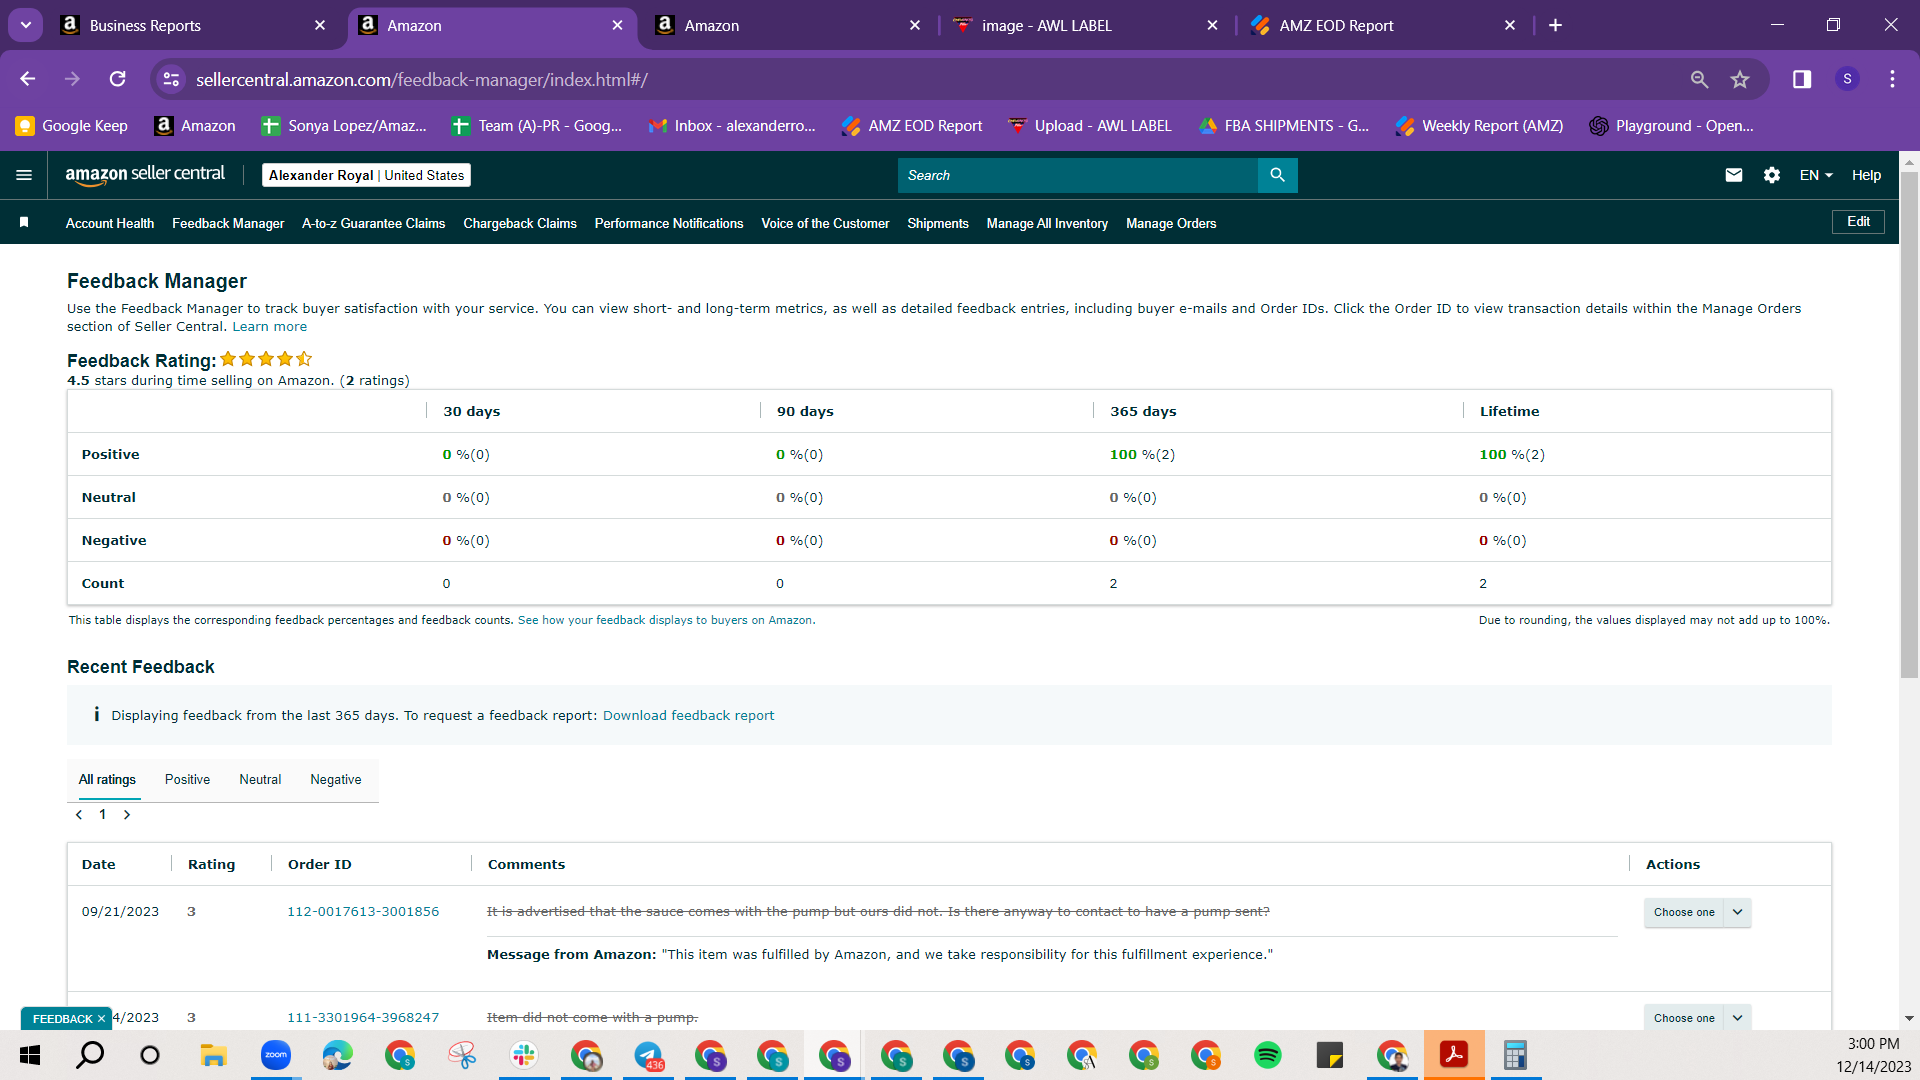Switch to image - AWL LABEL browser tab
The height and width of the screenshot is (1080, 1920).
[1087, 25]
